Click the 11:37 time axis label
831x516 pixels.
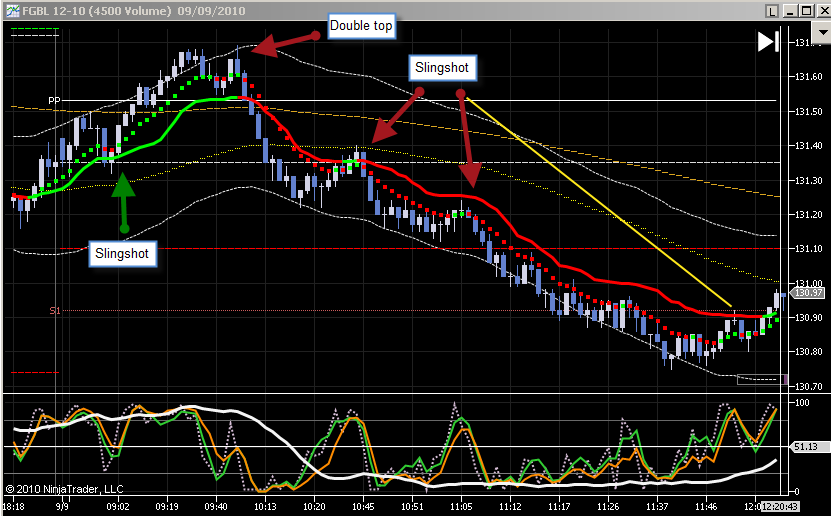(x=657, y=506)
